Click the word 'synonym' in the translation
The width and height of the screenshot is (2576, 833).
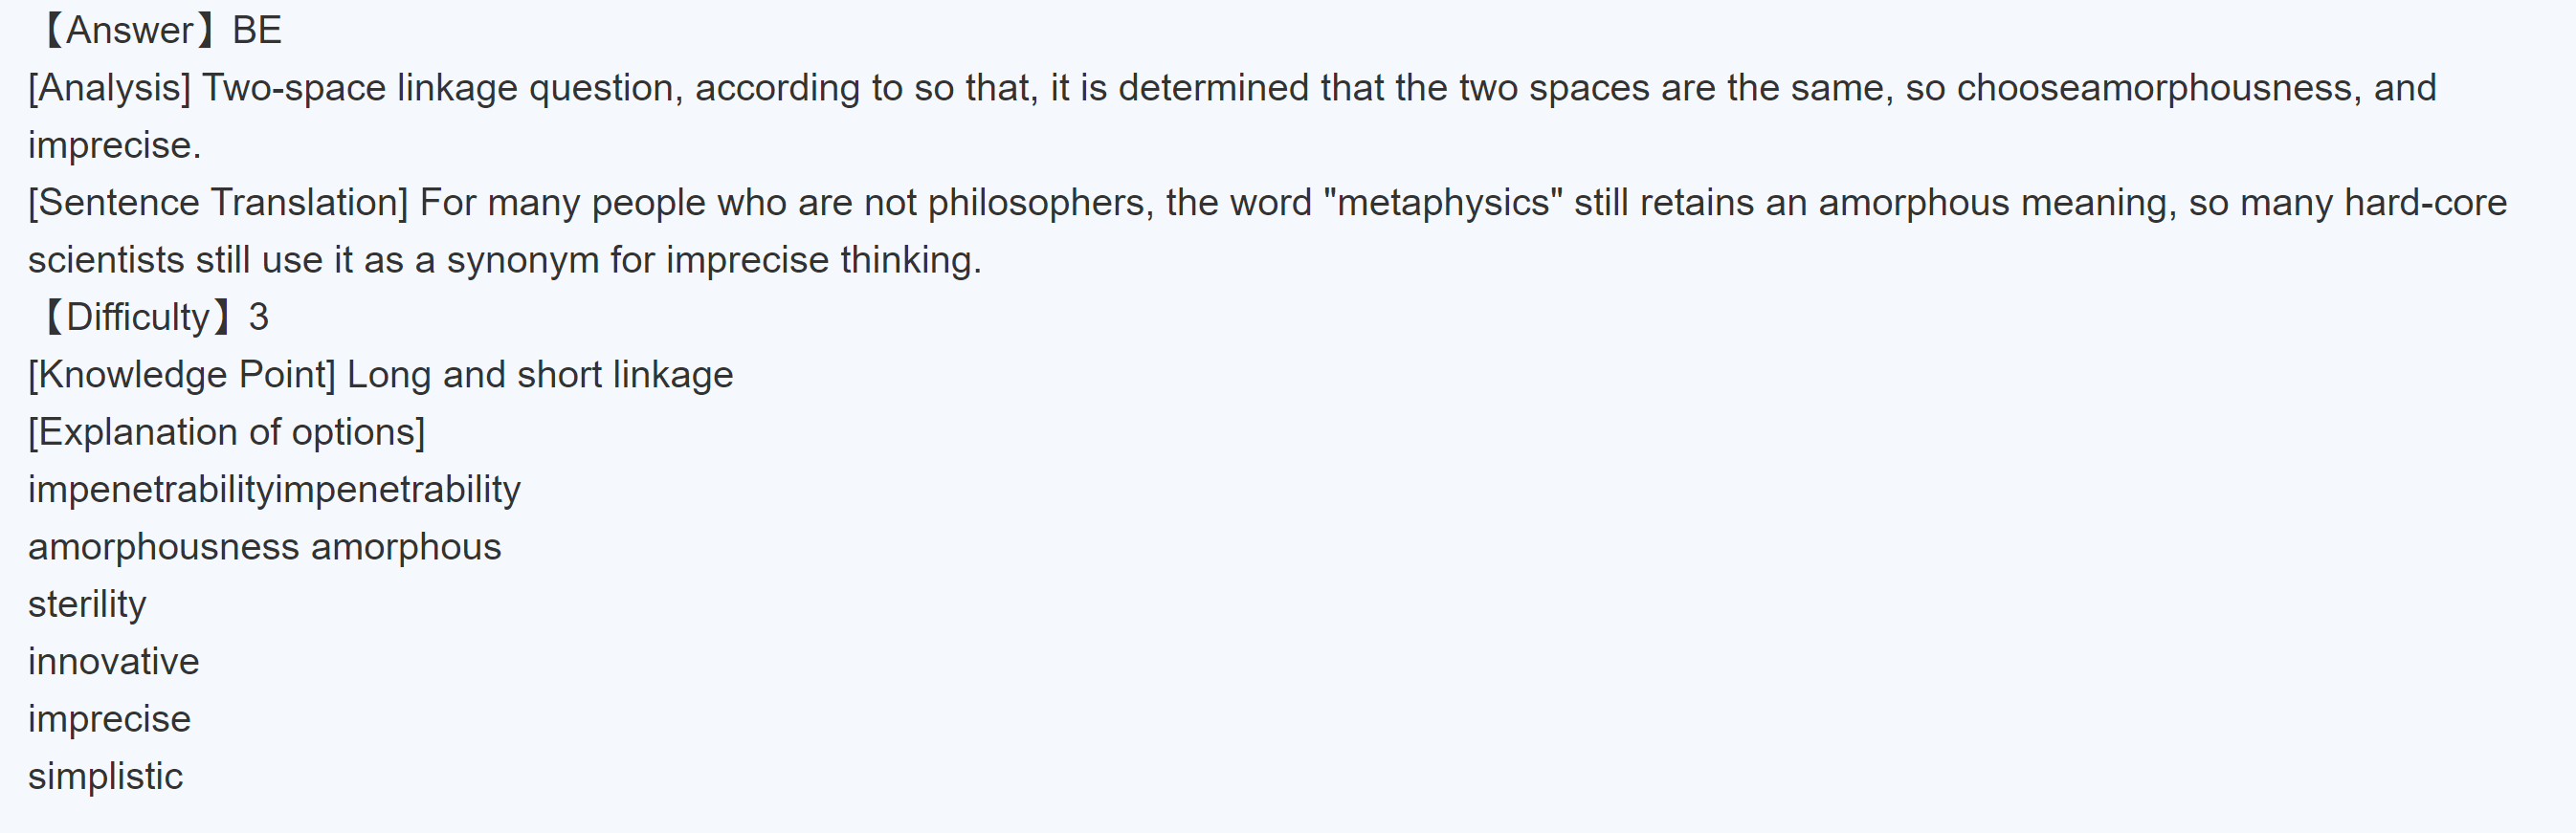[522, 261]
